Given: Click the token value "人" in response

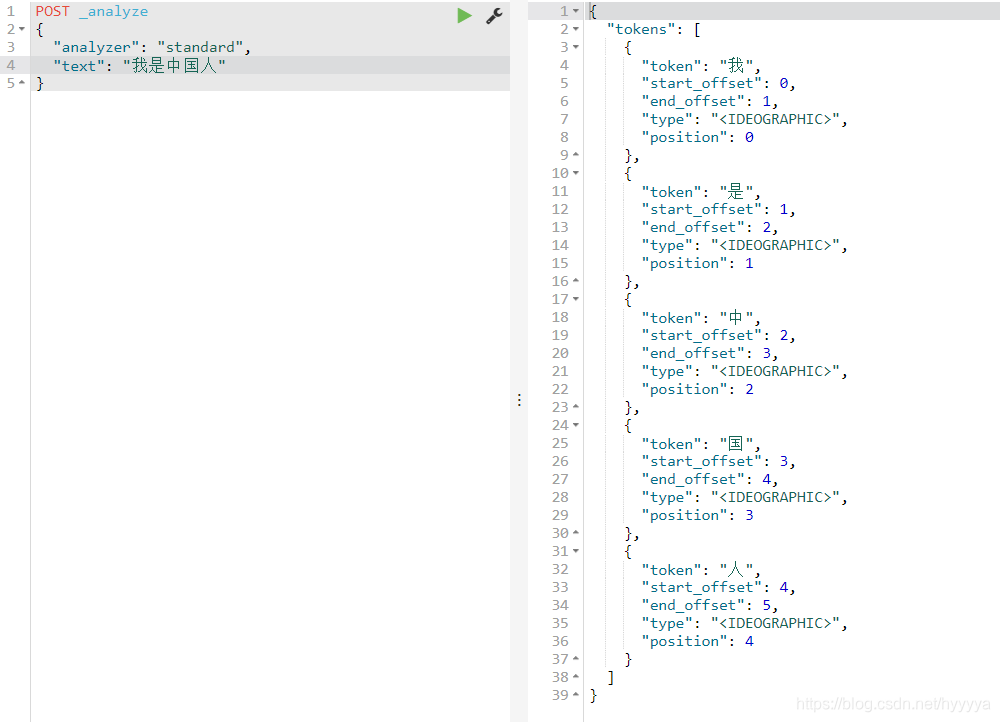Looking at the screenshot, I should coord(736,569).
